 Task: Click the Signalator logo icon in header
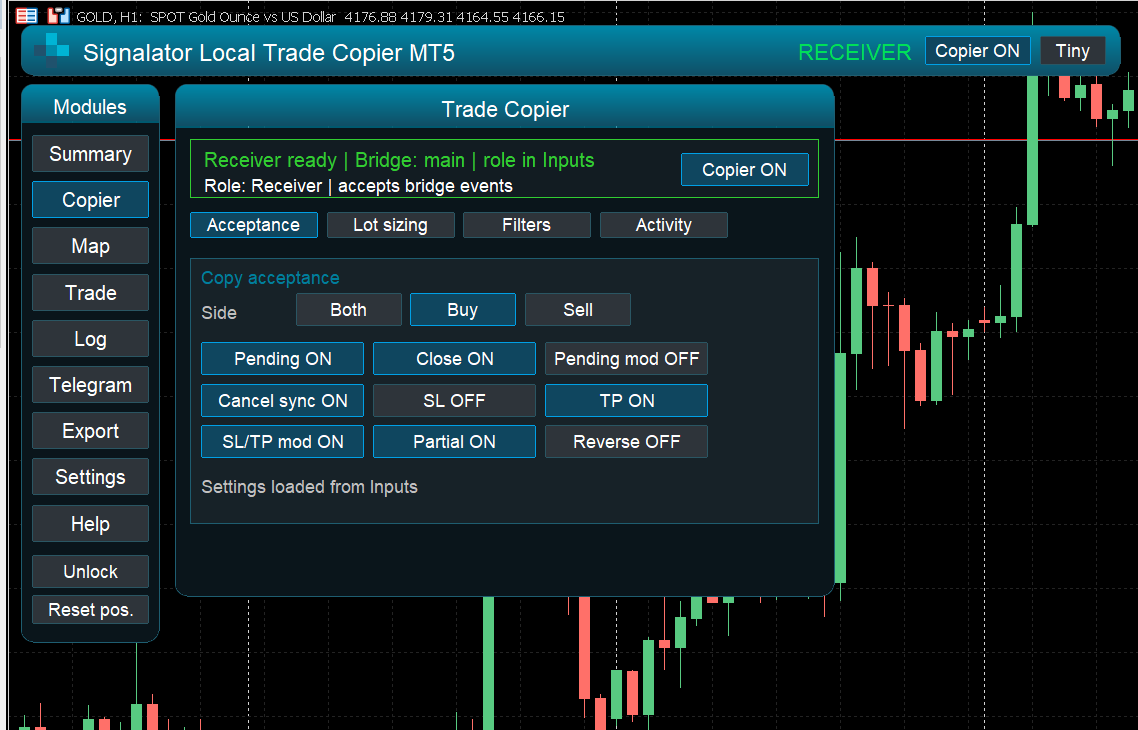(52, 50)
